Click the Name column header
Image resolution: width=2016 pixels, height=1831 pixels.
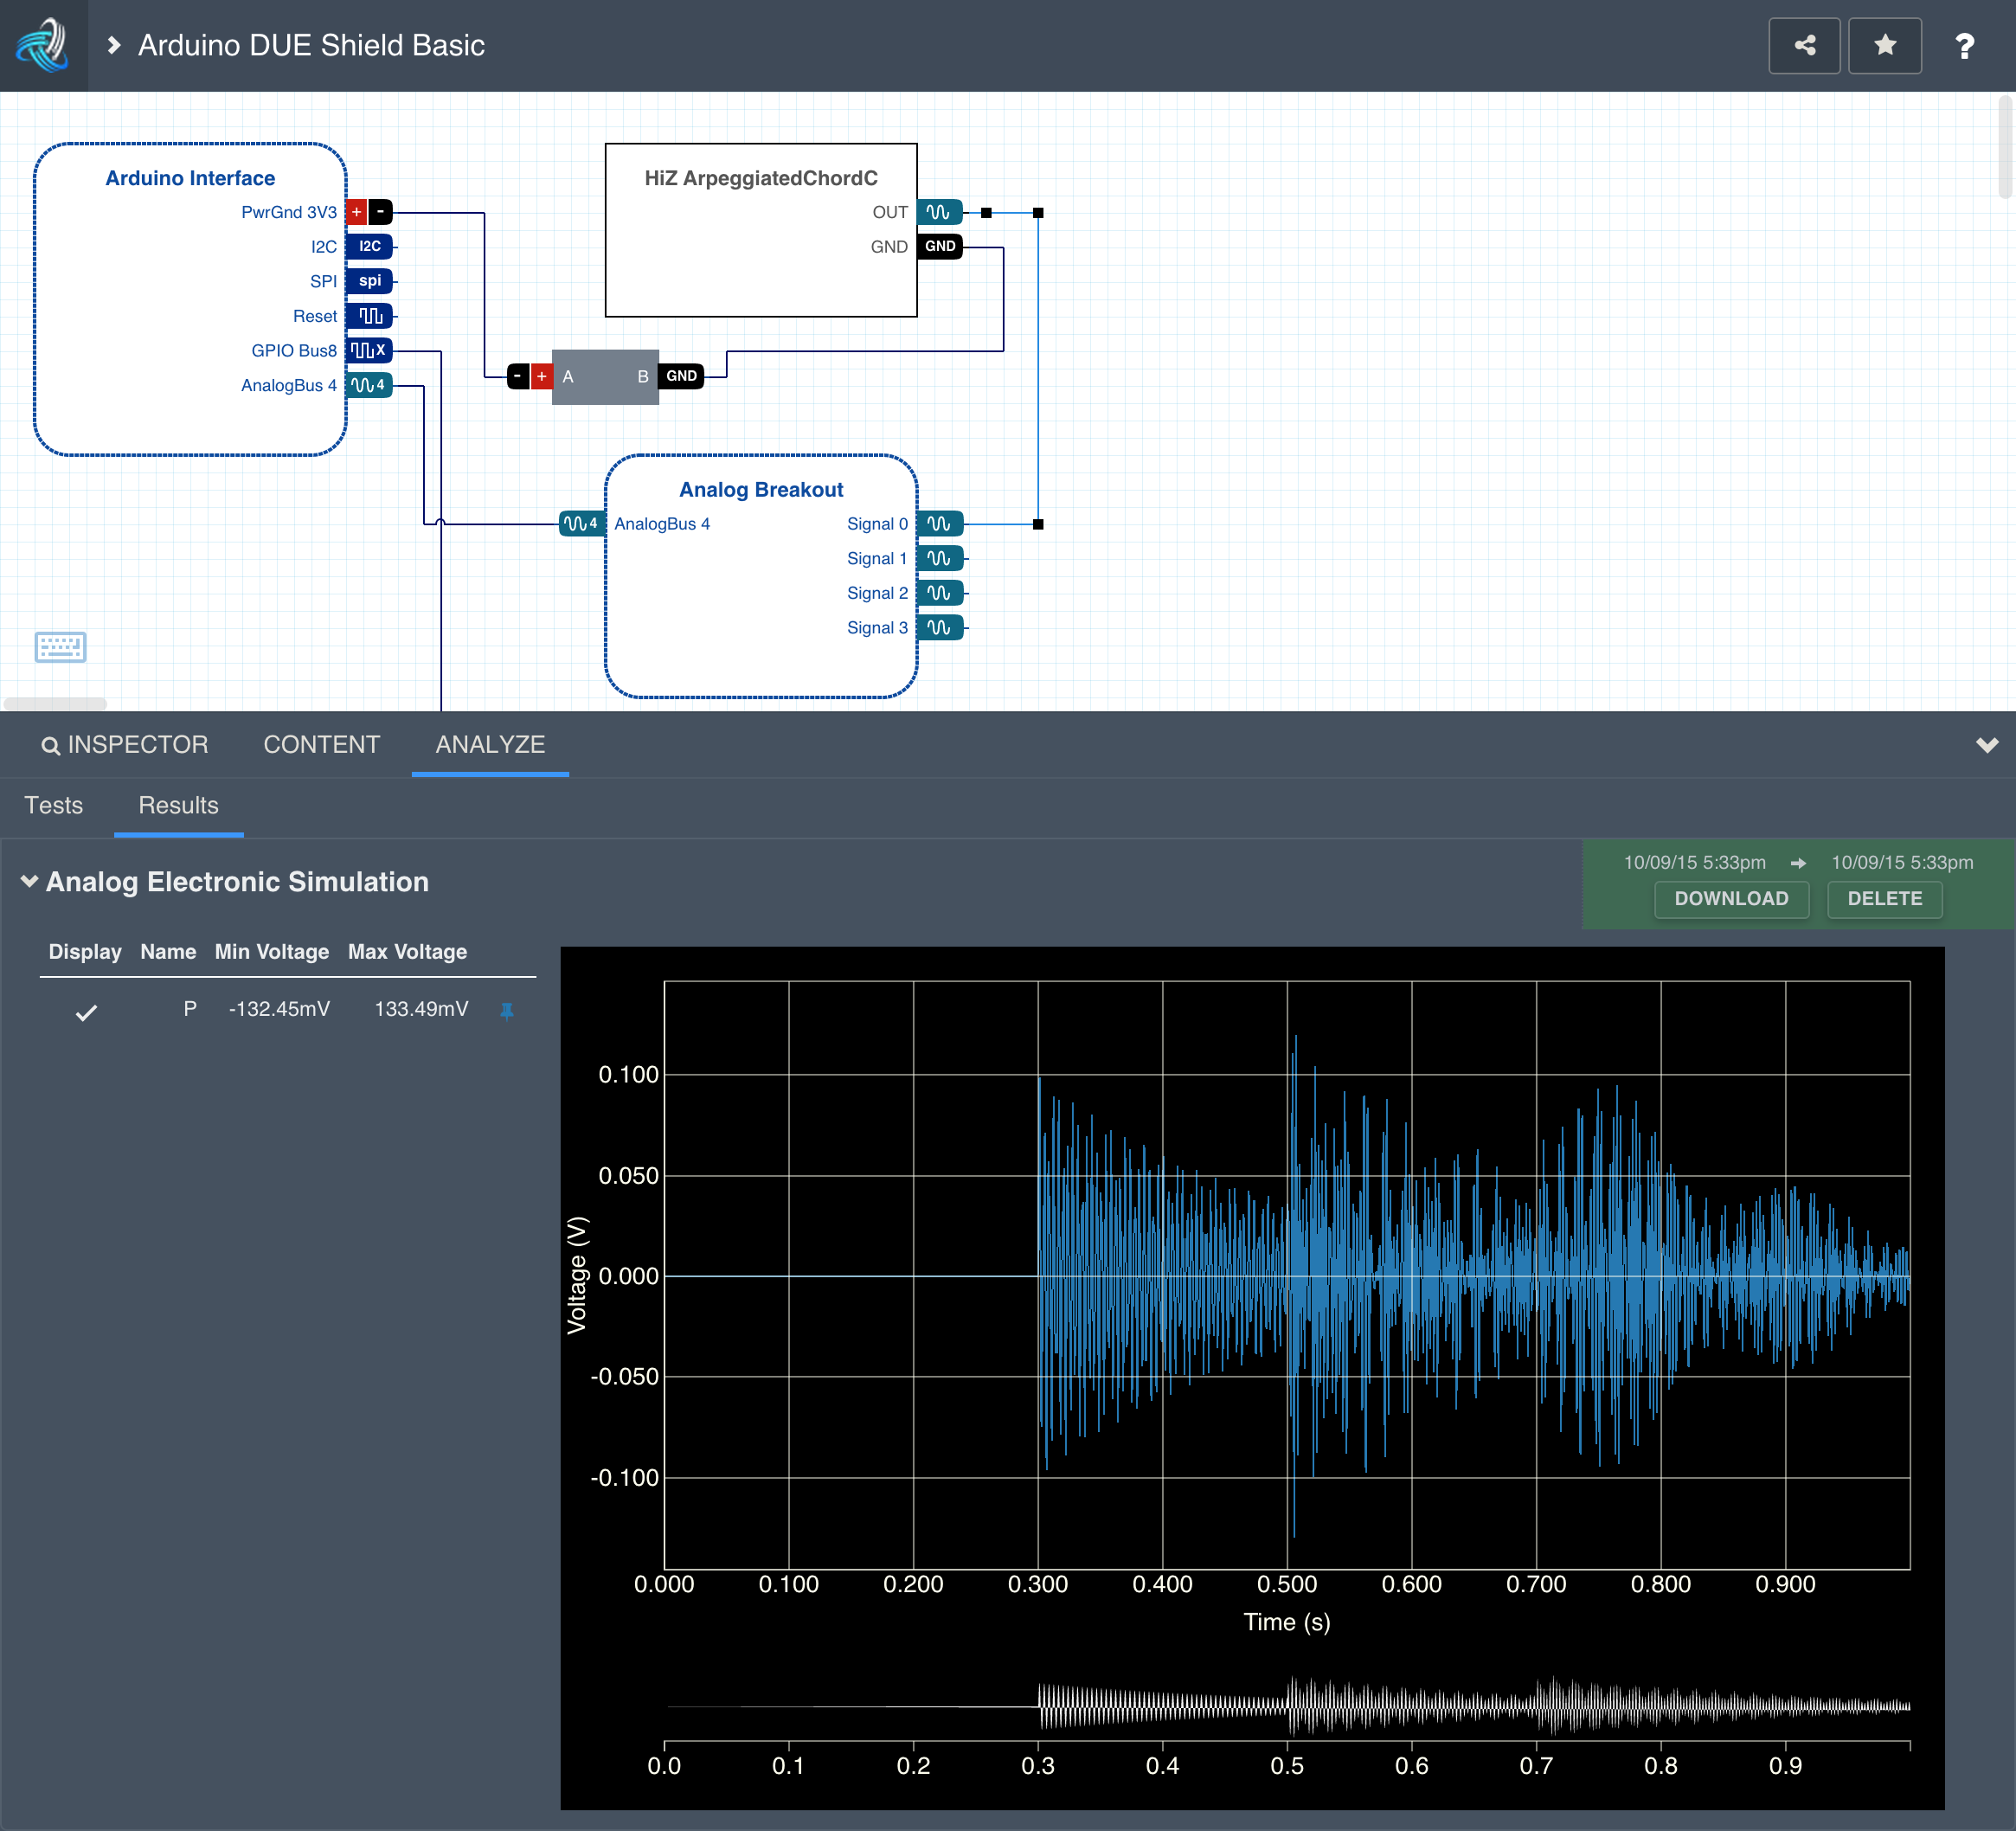[x=168, y=952]
